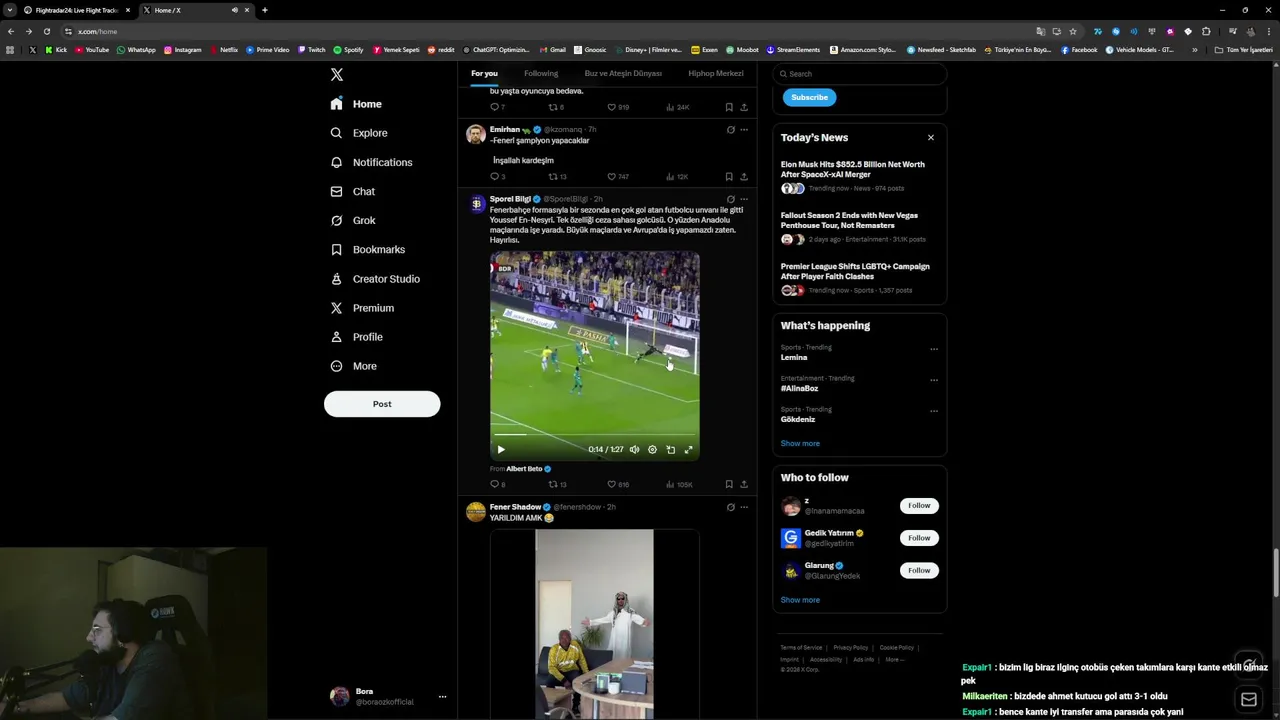This screenshot has height=720, width=1280.
Task: Open Profile in the sidebar
Action: click(356, 337)
